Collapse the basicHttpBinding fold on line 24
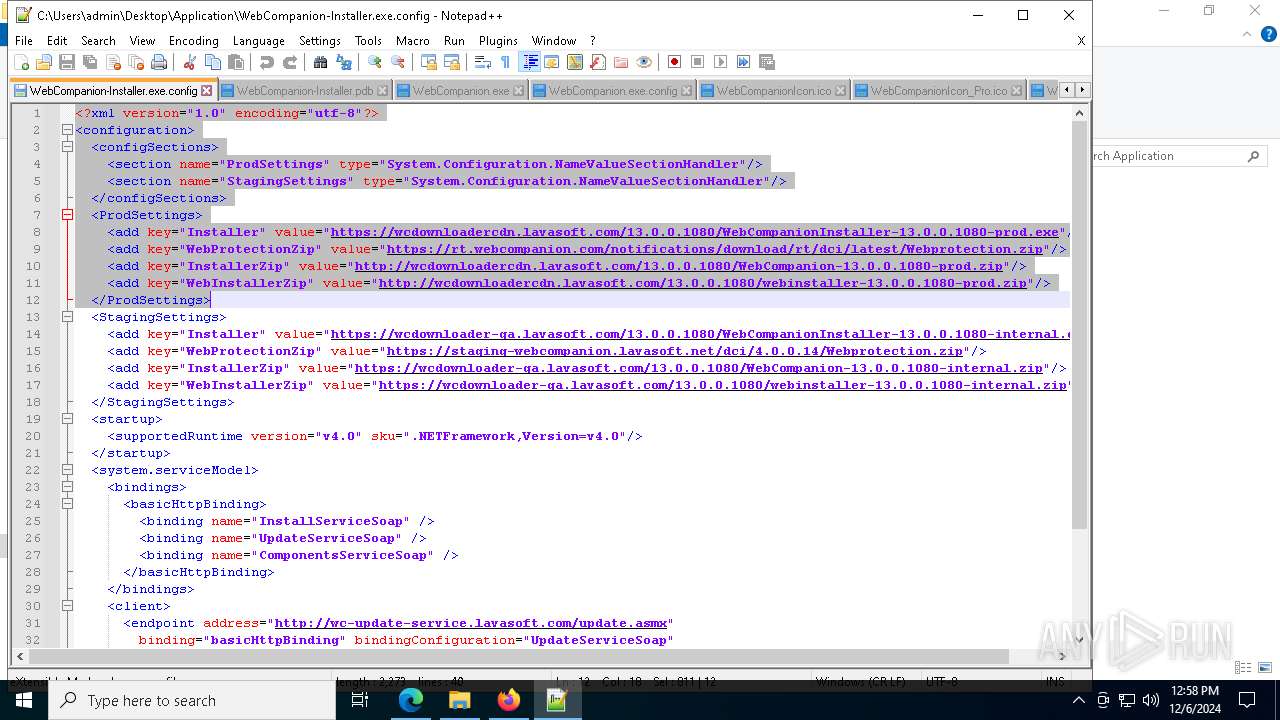The height and width of the screenshot is (720, 1280). [x=67, y=504]
